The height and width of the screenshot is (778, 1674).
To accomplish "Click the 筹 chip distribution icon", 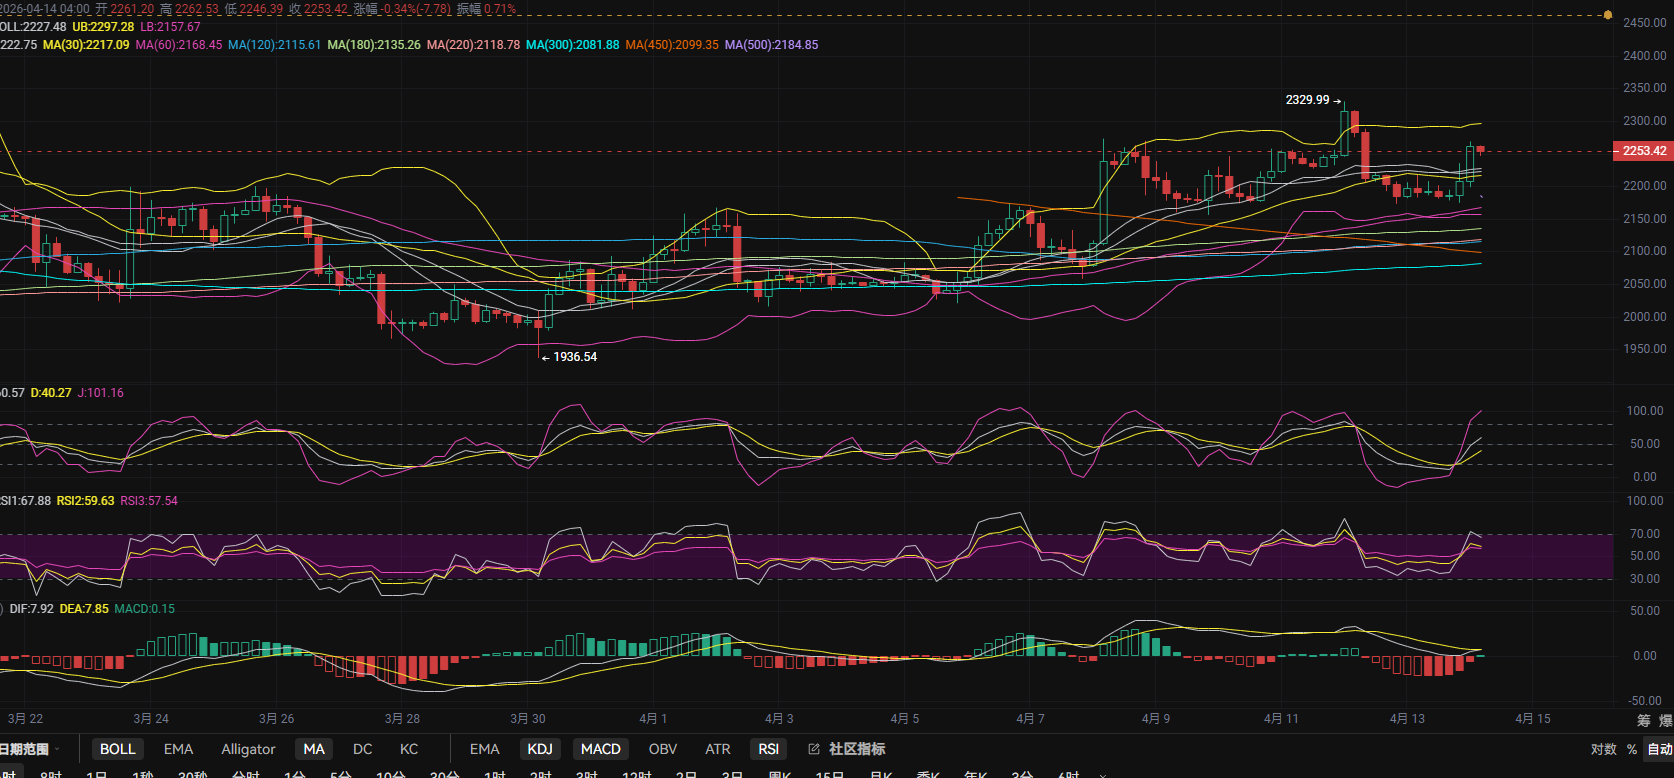I will click(x=1644, y=720).
